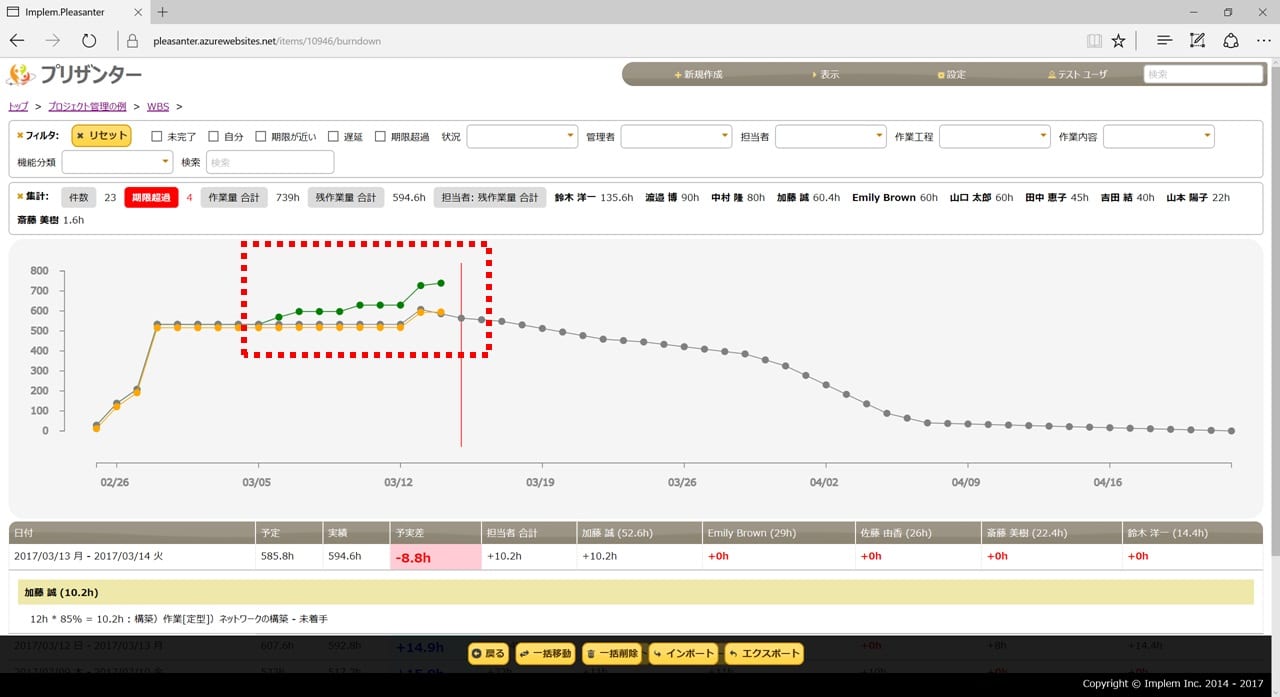Viewport: 1280px width, 697px height.
Task: Toggle the 遅延 checkbox
Action: 333,137
